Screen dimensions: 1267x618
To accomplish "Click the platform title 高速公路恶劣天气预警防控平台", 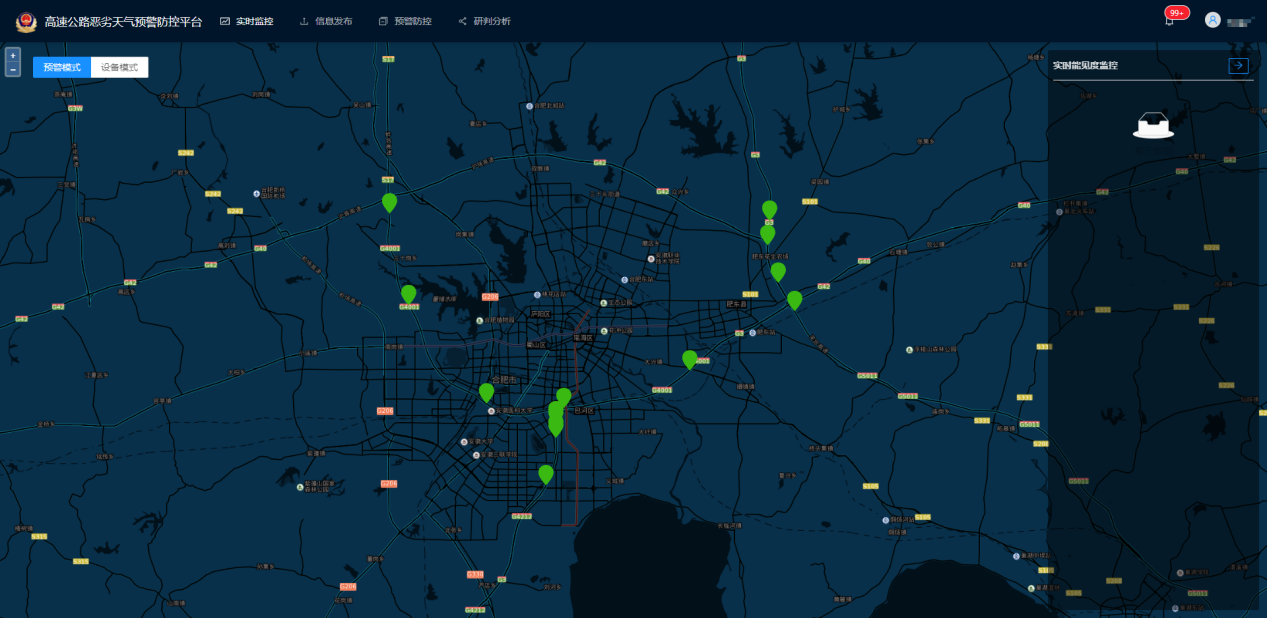I will click(123, 21).
